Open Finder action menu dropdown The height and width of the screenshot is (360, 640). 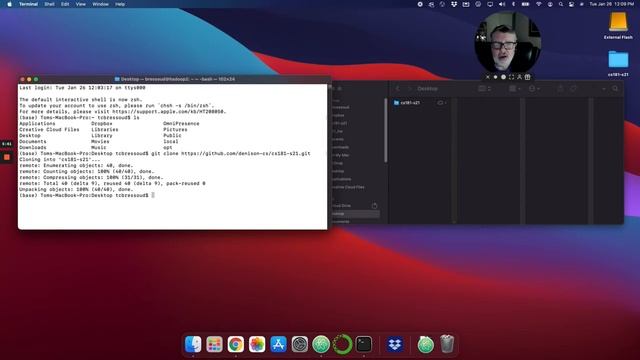point(533,89)
